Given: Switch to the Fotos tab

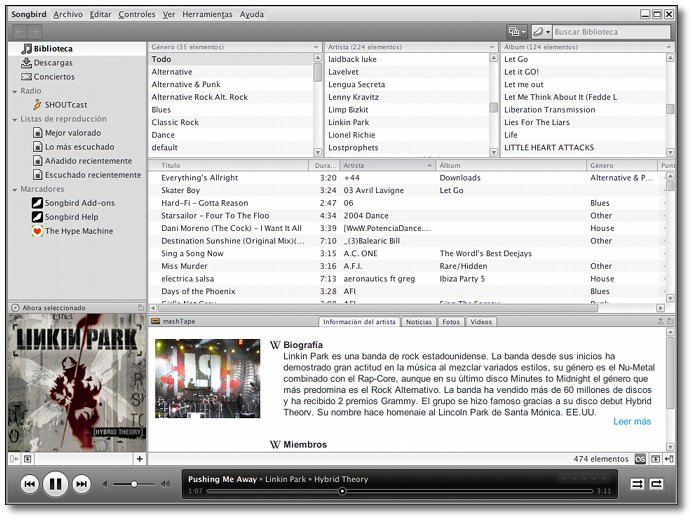Looking at the screenshot, I should coord(451,322).
